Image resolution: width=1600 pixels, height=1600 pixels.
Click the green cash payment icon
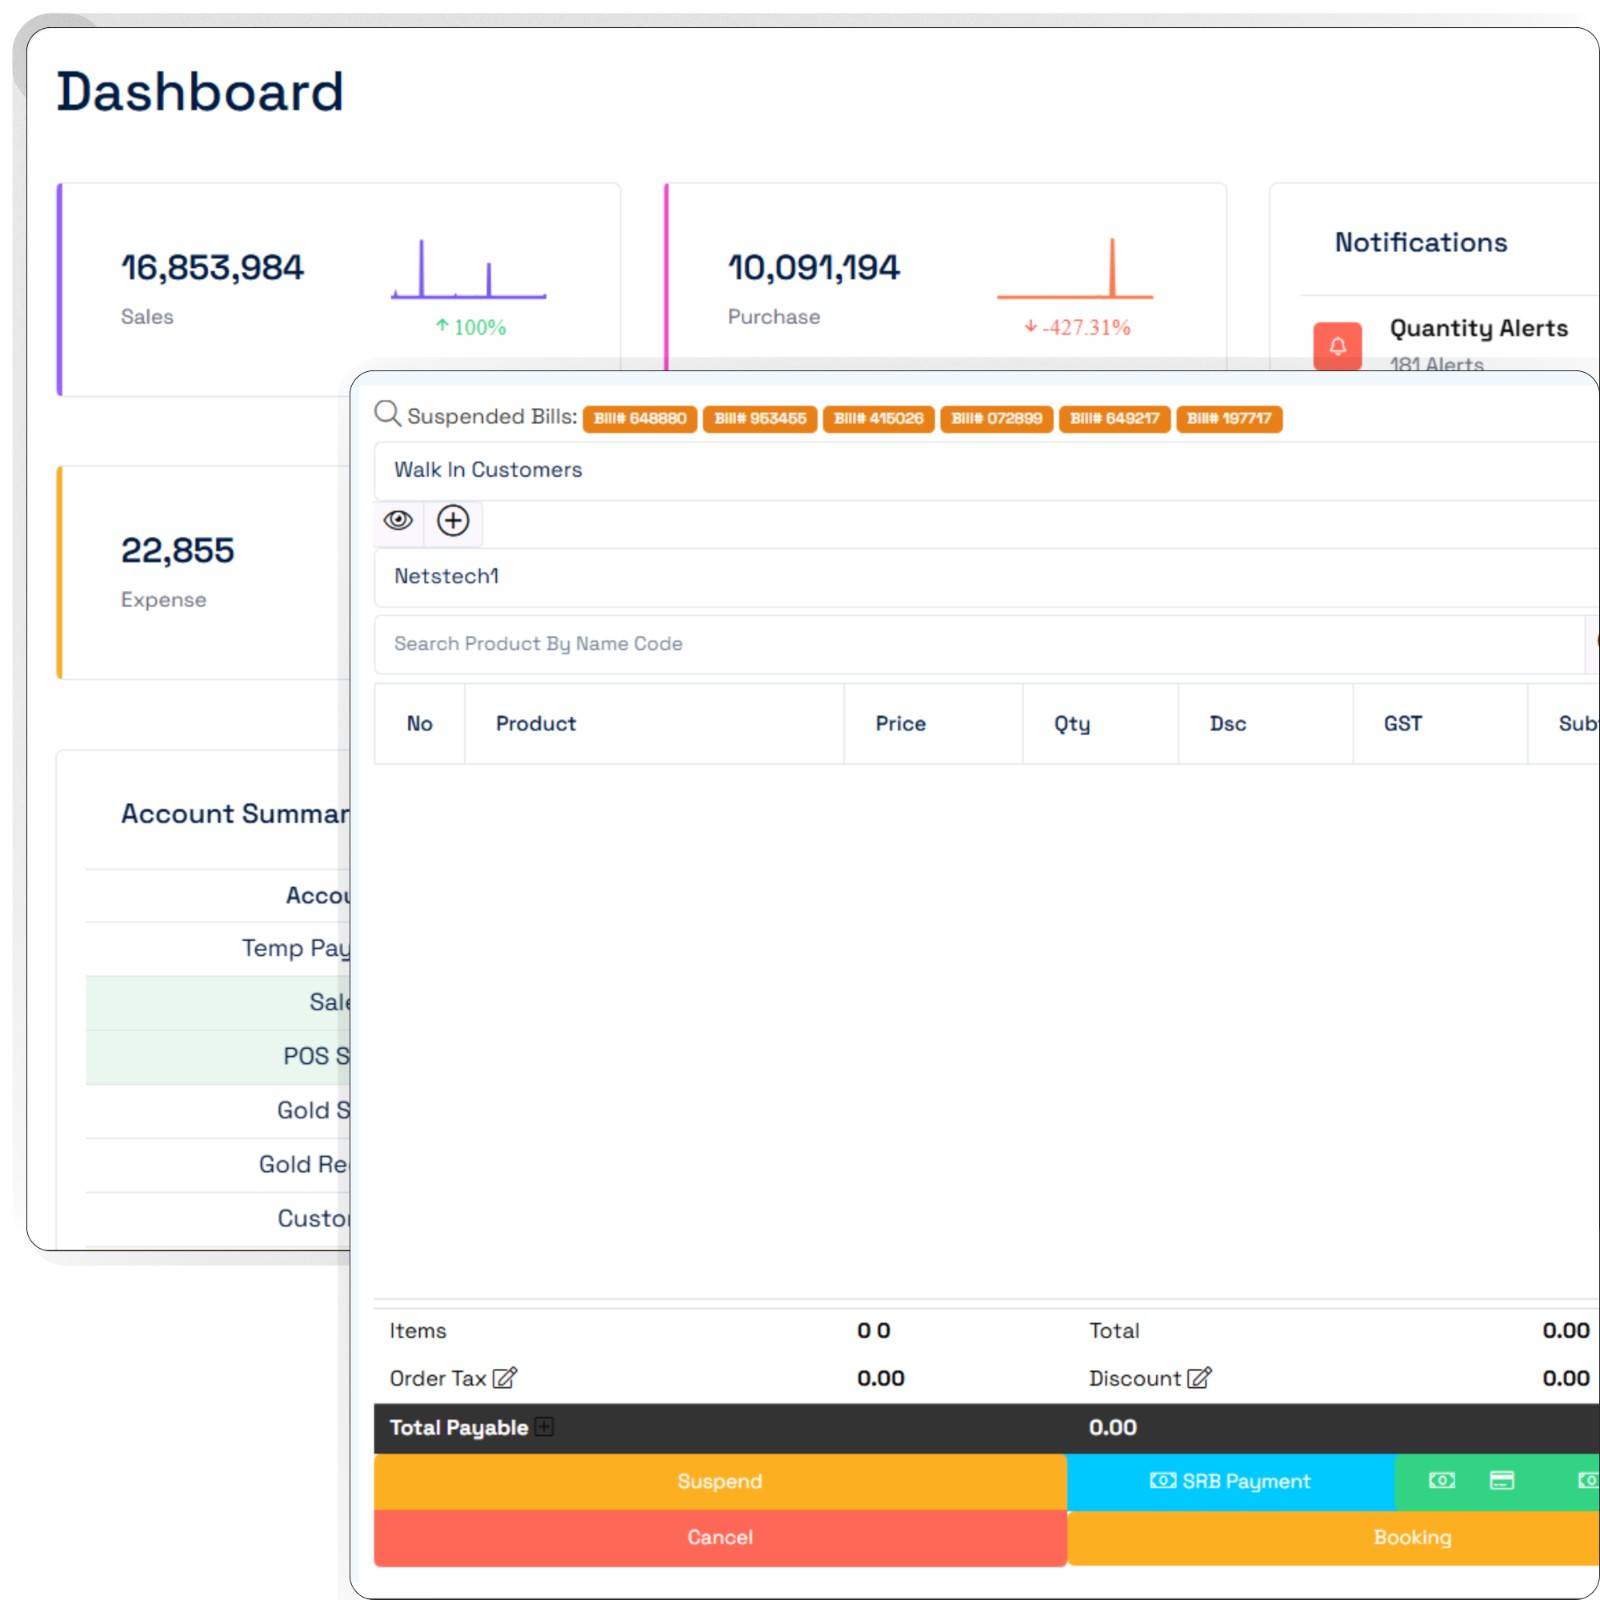pos(1441,1481)
